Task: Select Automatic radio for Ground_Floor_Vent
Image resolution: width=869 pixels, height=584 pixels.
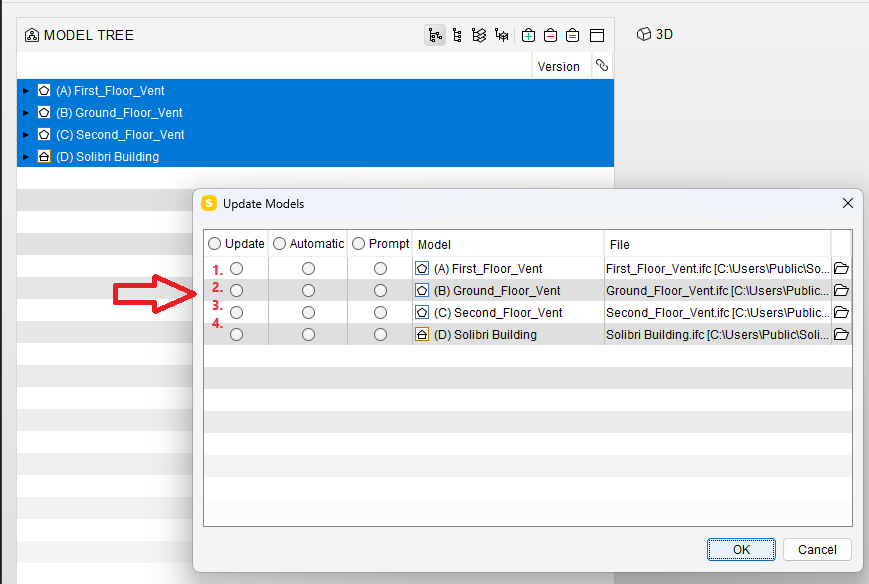Action: (309, 290)
